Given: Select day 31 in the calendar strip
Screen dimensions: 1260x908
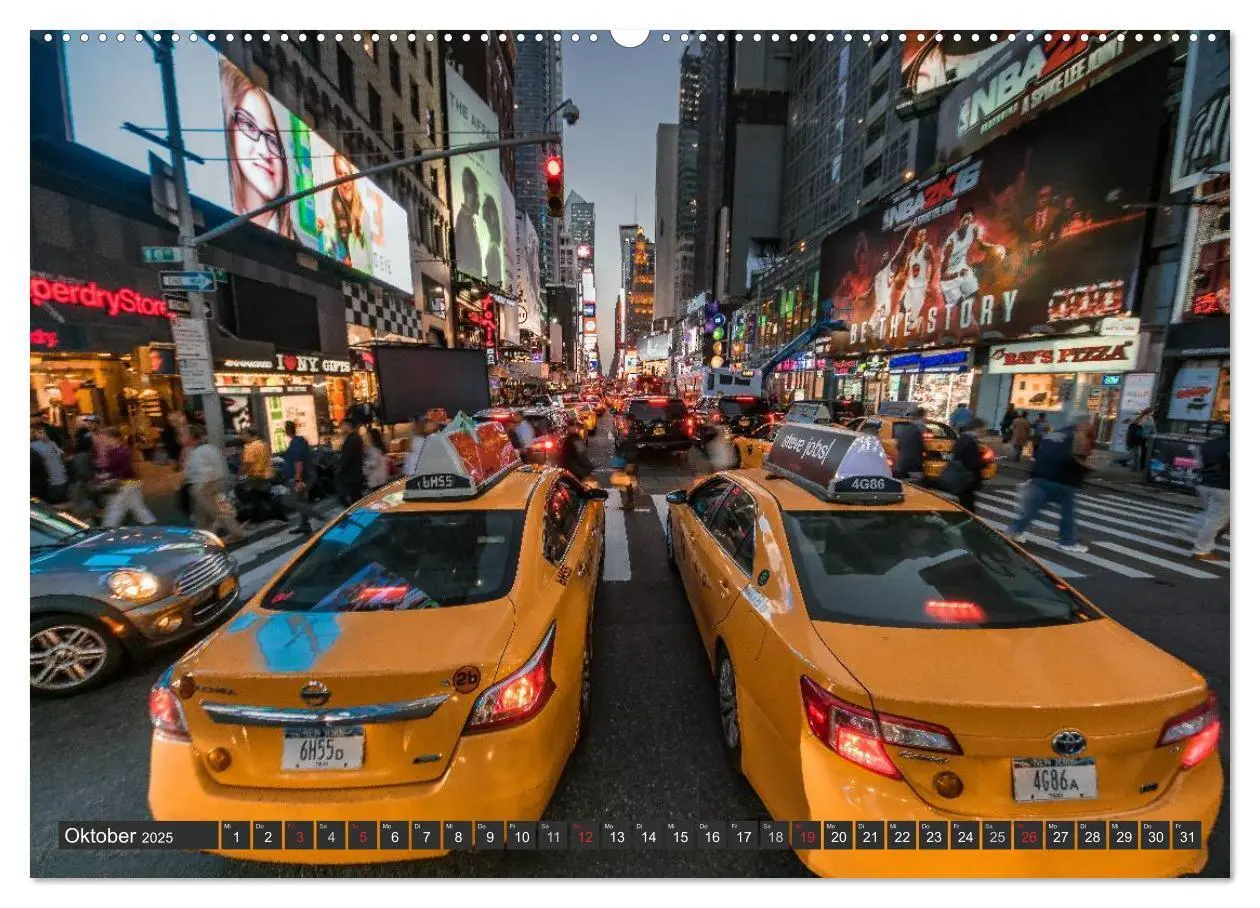Looking at the screenshot, I should click(x=1187, y=836).
